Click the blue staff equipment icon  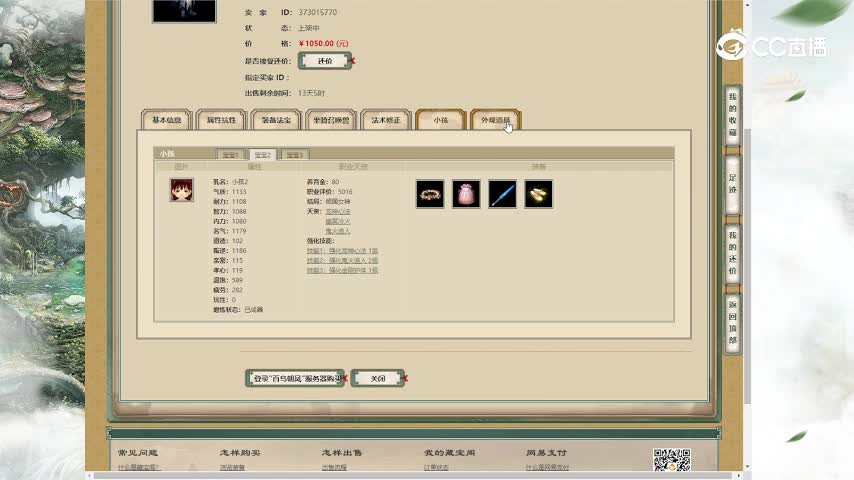(502, 194)
